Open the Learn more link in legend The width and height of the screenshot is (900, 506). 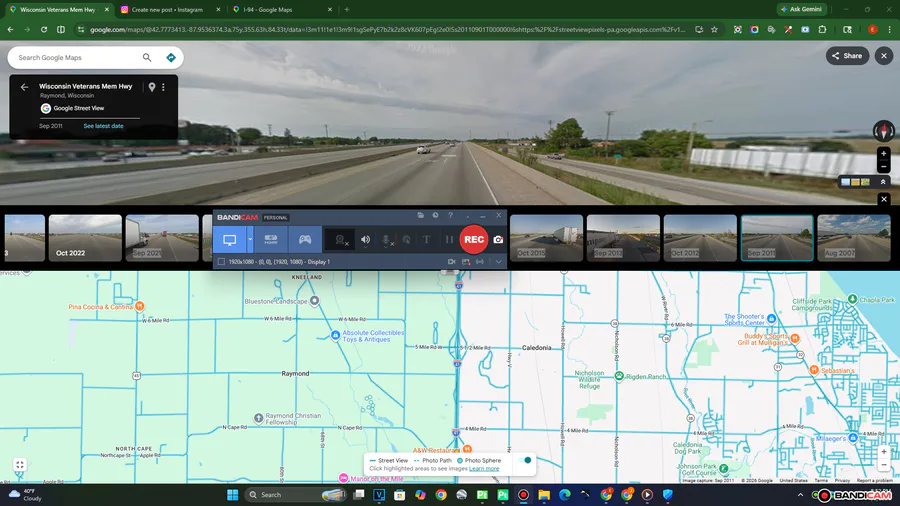pos(484,469)
